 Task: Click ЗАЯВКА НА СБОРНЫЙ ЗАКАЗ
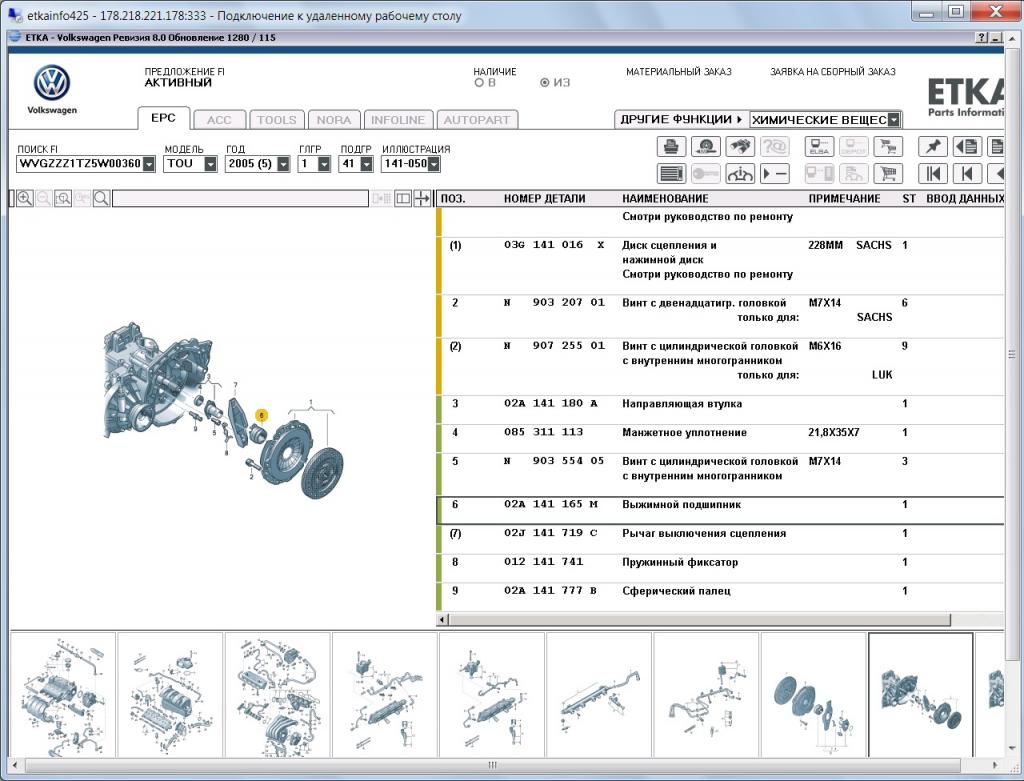coord(833,72)
